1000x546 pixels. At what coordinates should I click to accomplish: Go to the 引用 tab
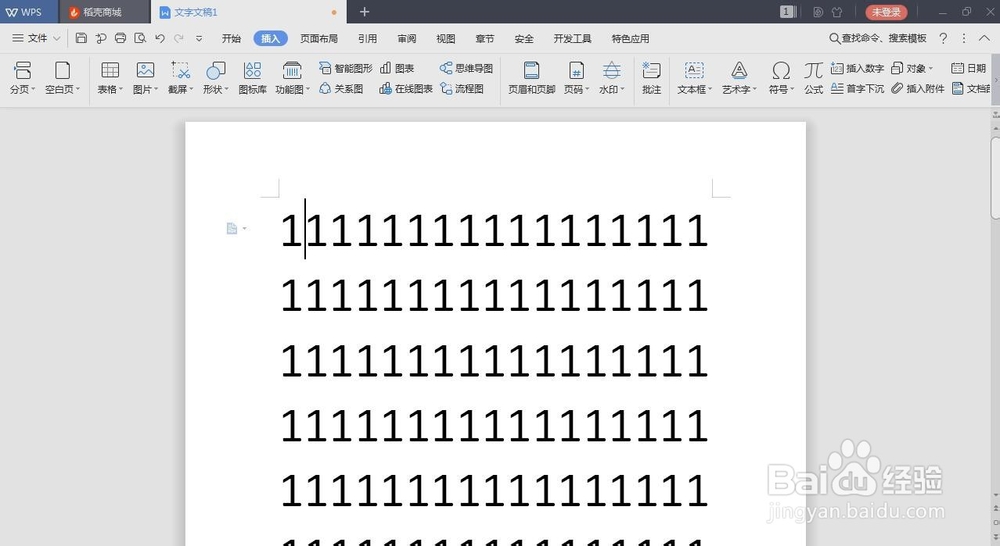pyautogui.click(x=367, y=39)
